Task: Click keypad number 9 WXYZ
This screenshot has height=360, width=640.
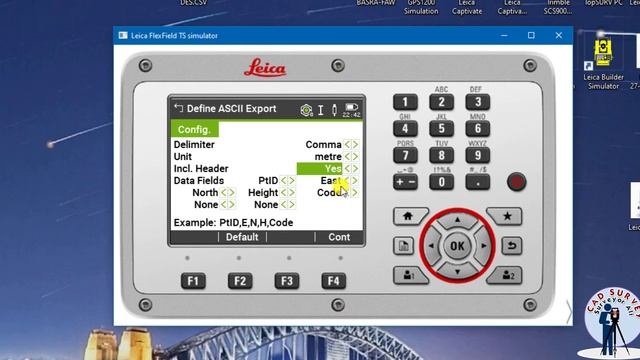Action: click(x=478, y=156)
